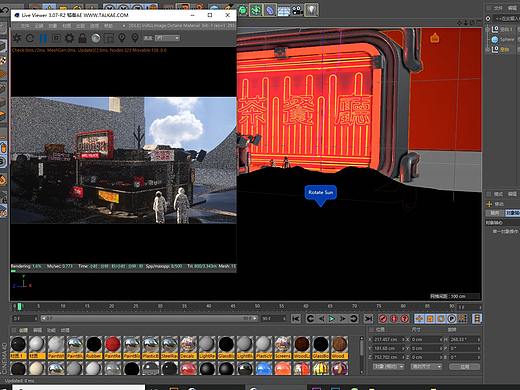Viewport: 520px width, 390px height.
Task: Click the X position input field
Action: pos(388,339)
